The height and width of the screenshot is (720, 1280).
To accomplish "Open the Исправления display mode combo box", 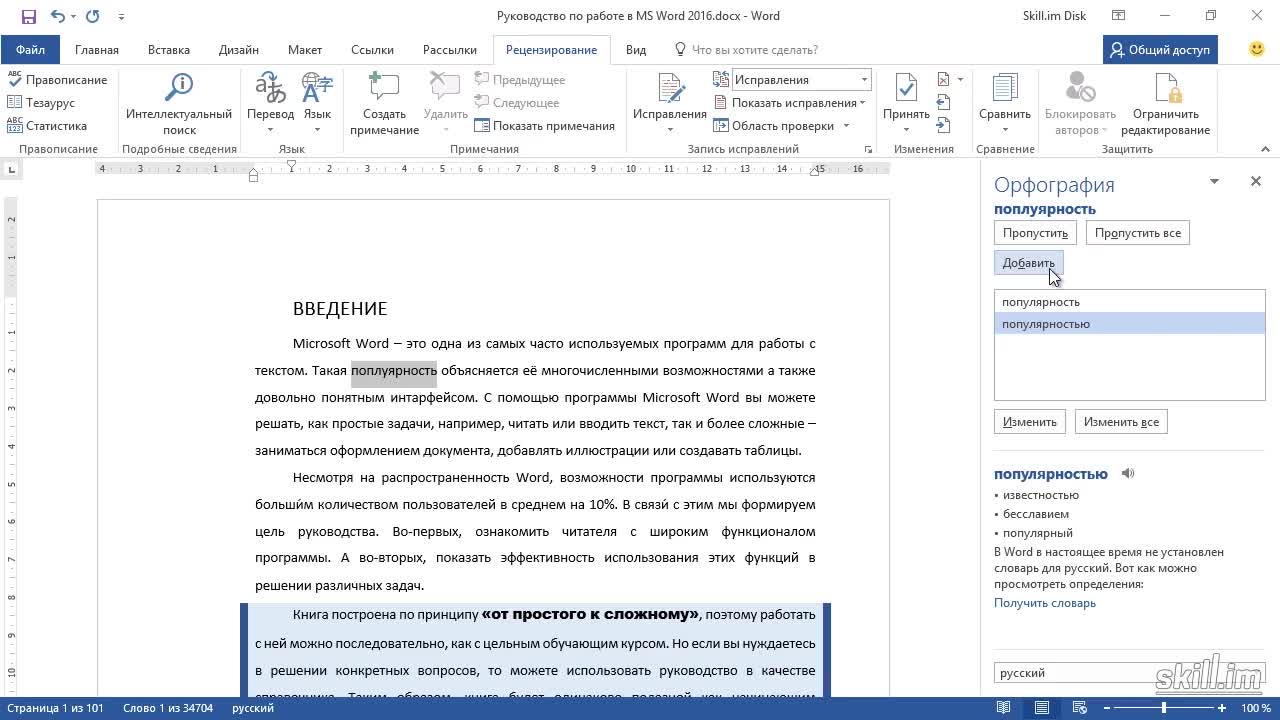I will (802, 80).
